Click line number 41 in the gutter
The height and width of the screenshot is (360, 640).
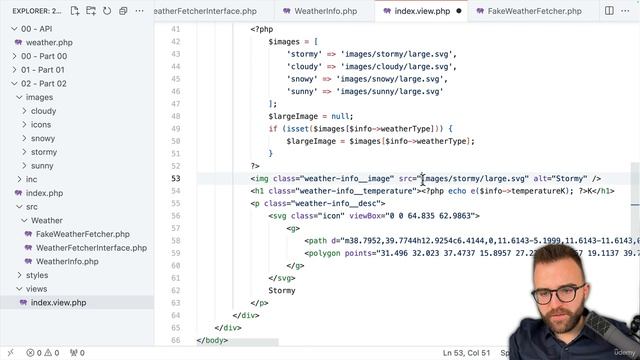(176, 29)
